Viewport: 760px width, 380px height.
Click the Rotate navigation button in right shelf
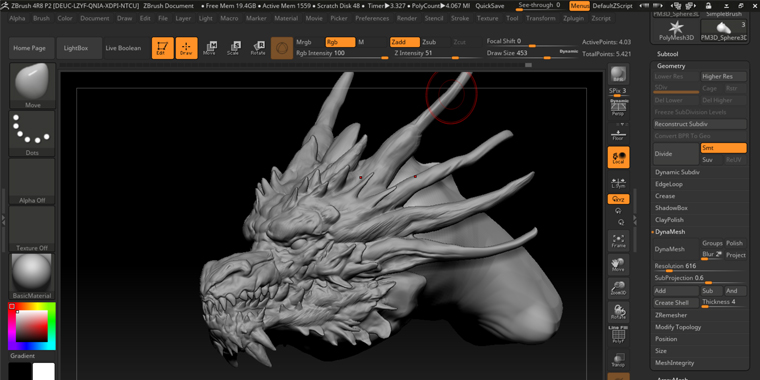[x=618, y=312]
